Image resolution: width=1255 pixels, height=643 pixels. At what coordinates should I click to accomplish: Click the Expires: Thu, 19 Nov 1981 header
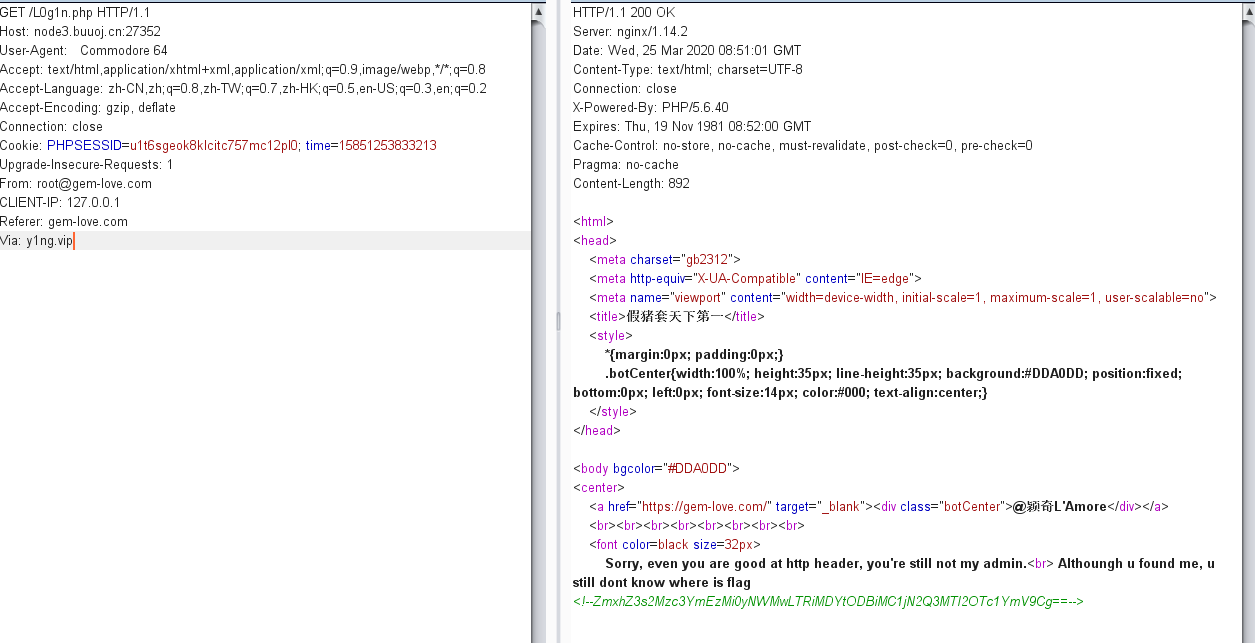click(692, 127)
